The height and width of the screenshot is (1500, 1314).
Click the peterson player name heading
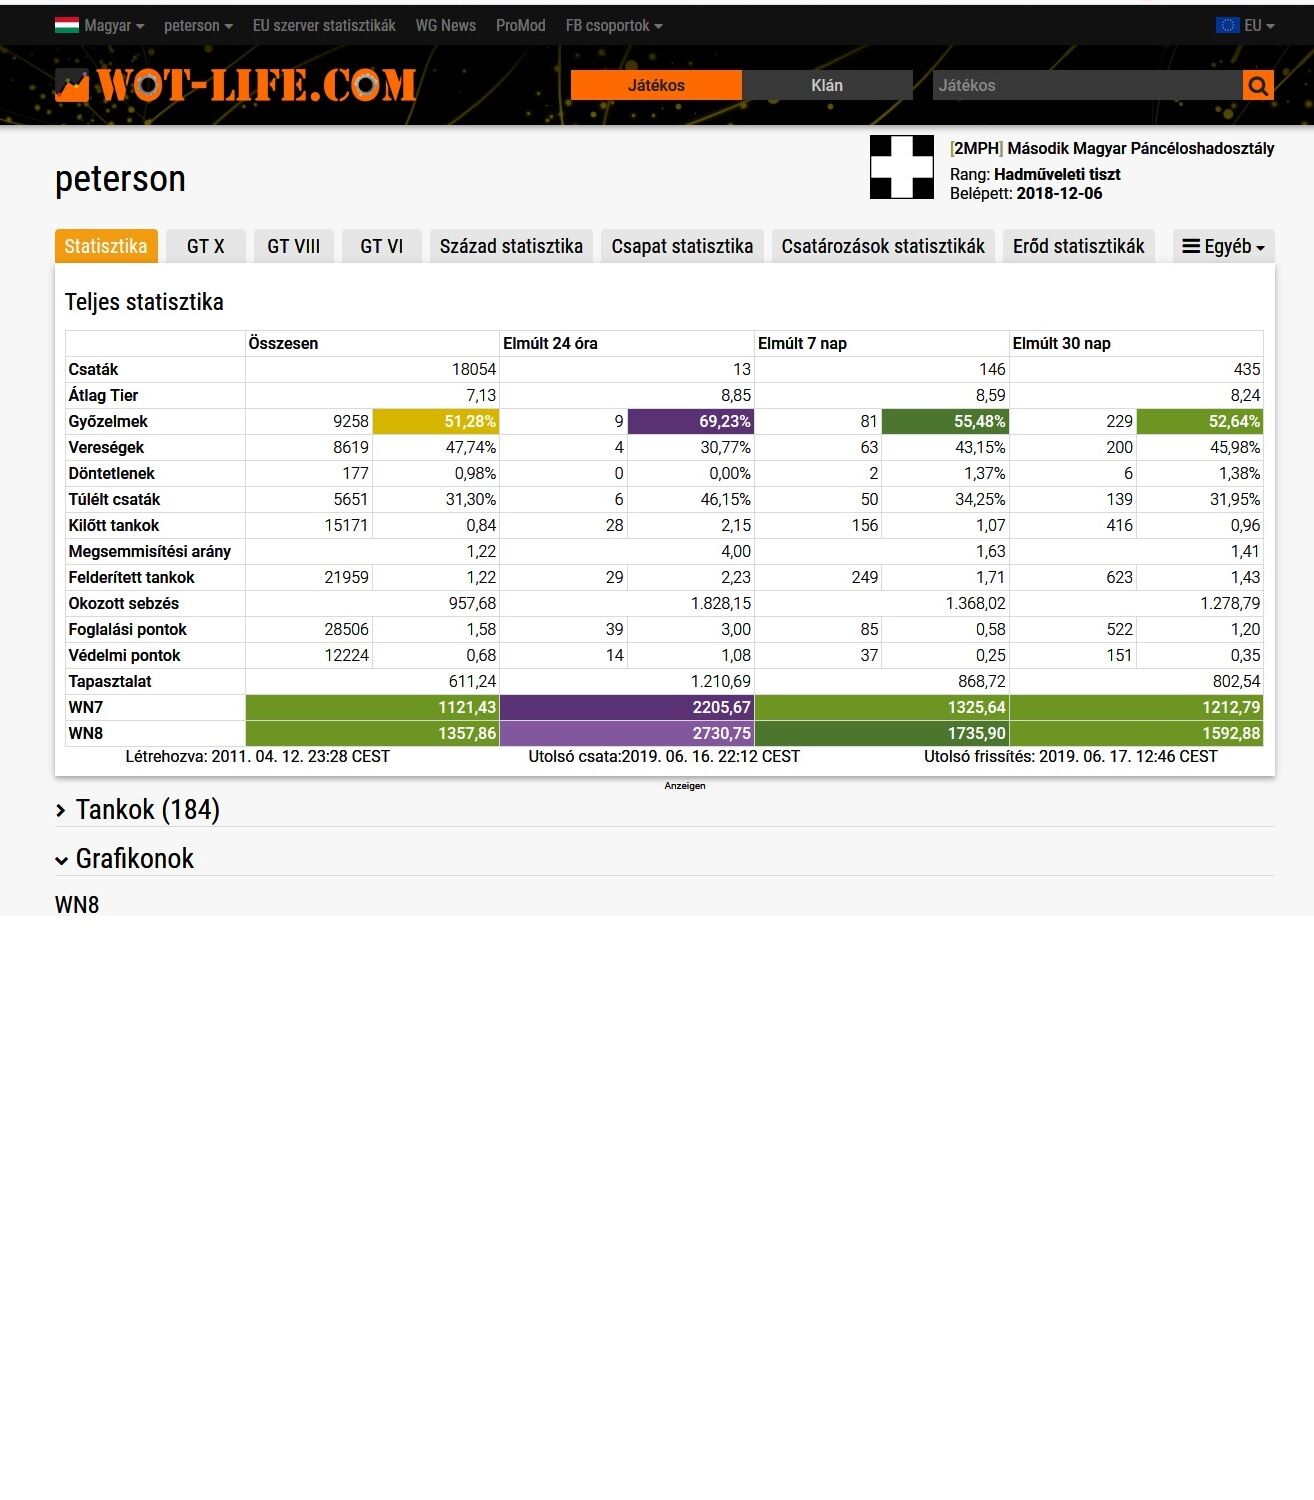coord(120,179)
